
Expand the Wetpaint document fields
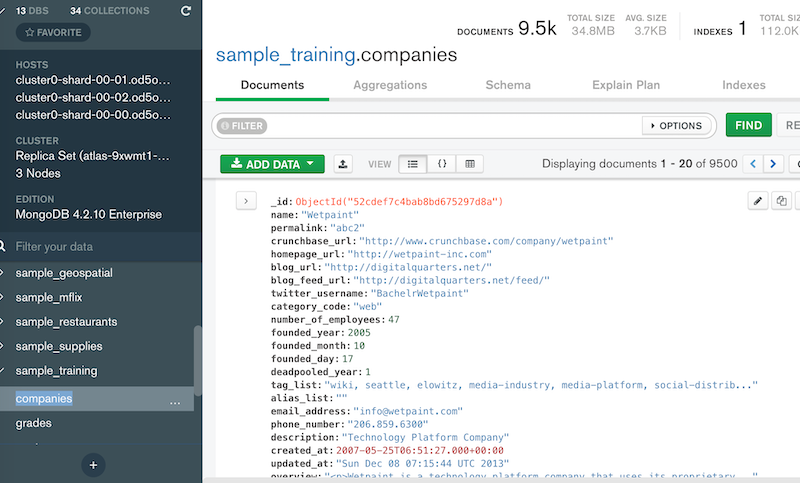click(x=246, y=201)
